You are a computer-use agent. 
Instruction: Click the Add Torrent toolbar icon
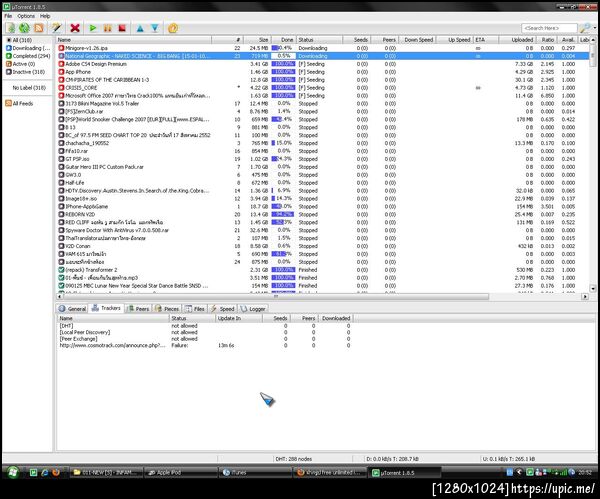click(10, 28)
